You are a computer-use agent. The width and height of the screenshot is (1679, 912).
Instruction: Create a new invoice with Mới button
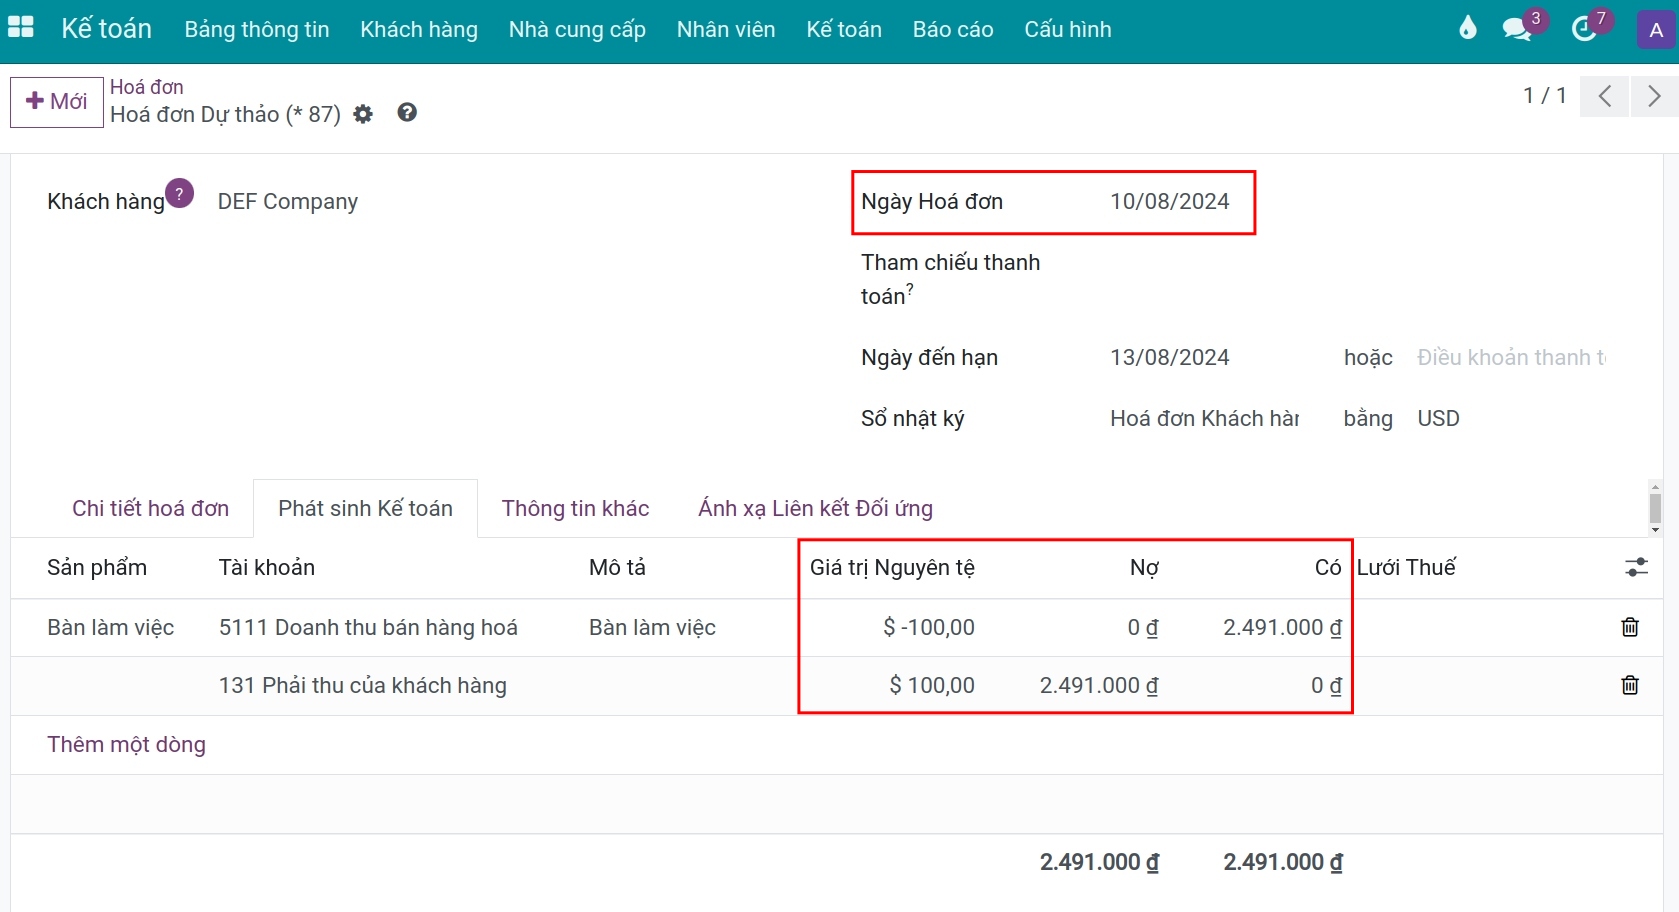(x=56, y=101)
